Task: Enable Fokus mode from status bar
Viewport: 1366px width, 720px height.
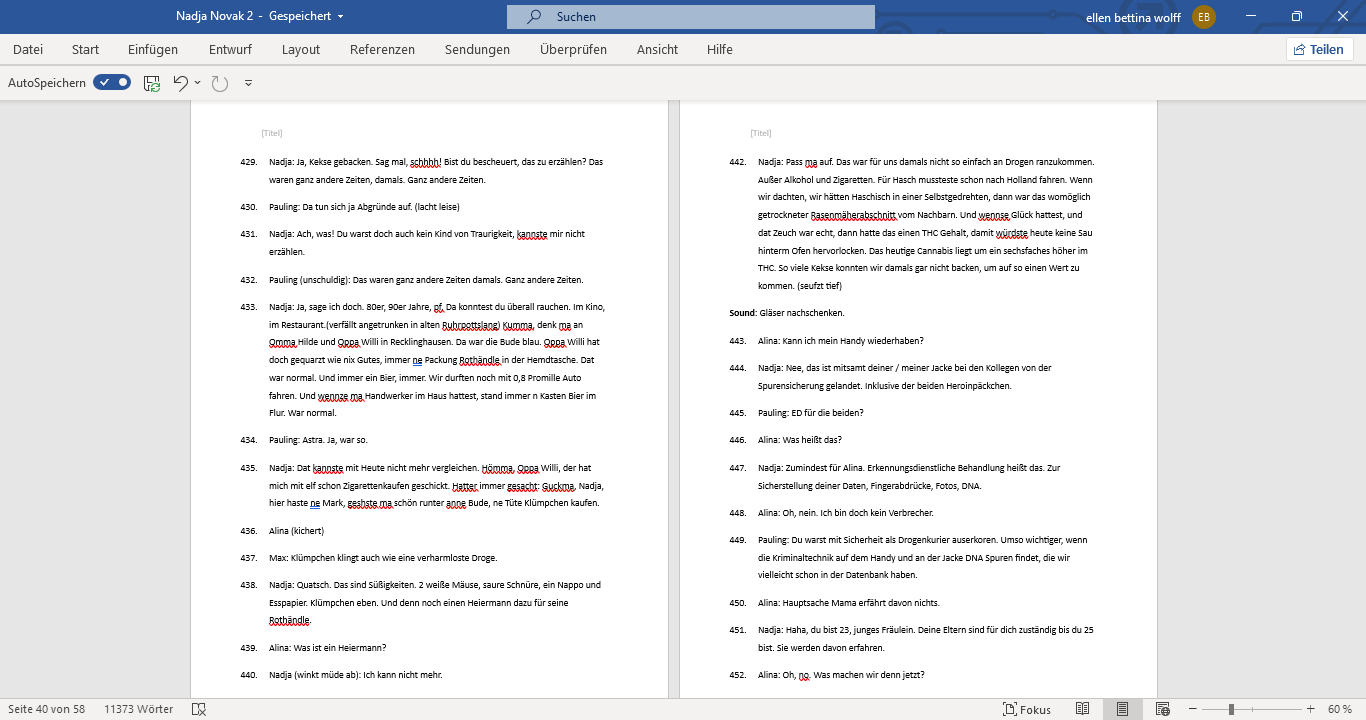Action: [x=1026, y=709]
